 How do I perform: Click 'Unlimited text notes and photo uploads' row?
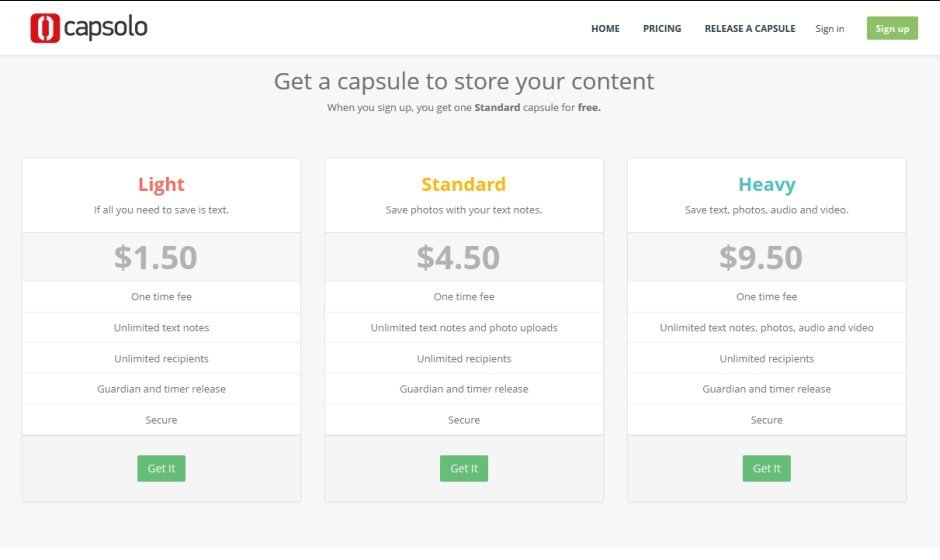coord(464,328)
